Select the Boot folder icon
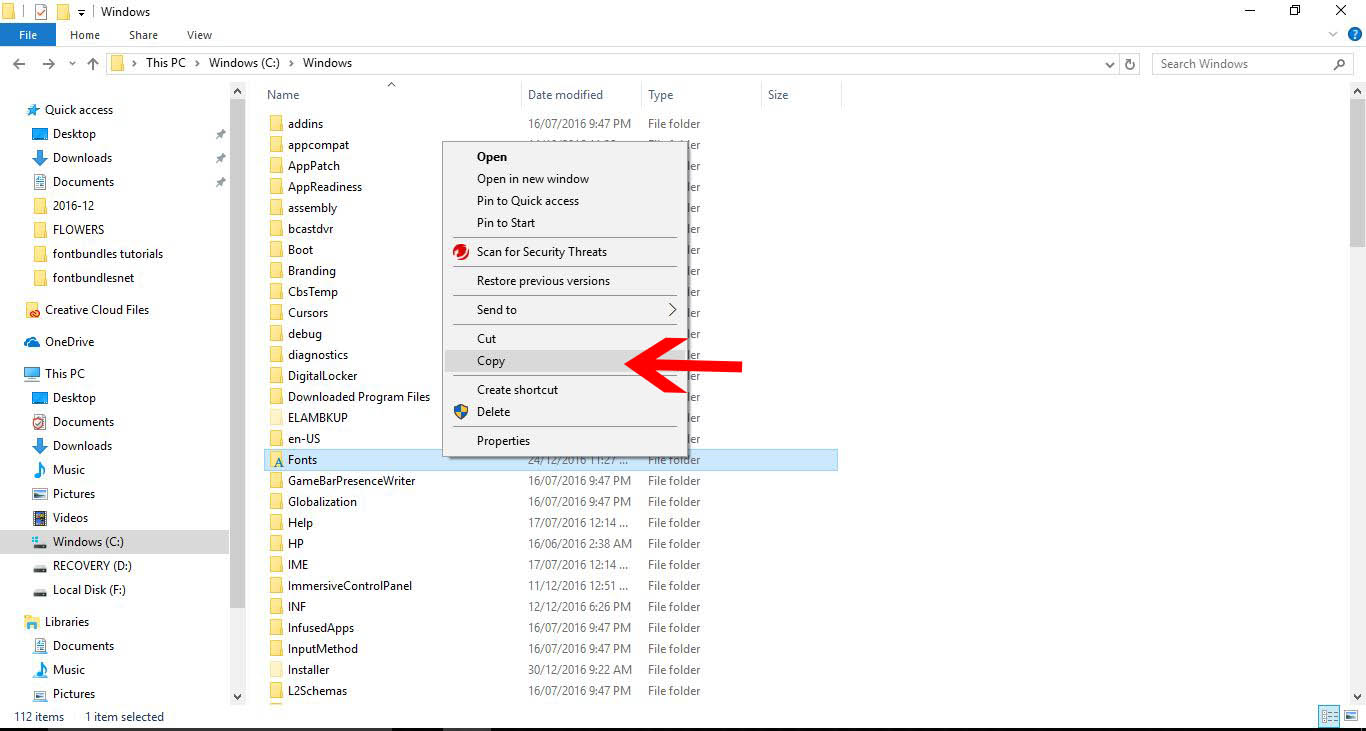This screenshot has width=1366, height=731. 277,250
